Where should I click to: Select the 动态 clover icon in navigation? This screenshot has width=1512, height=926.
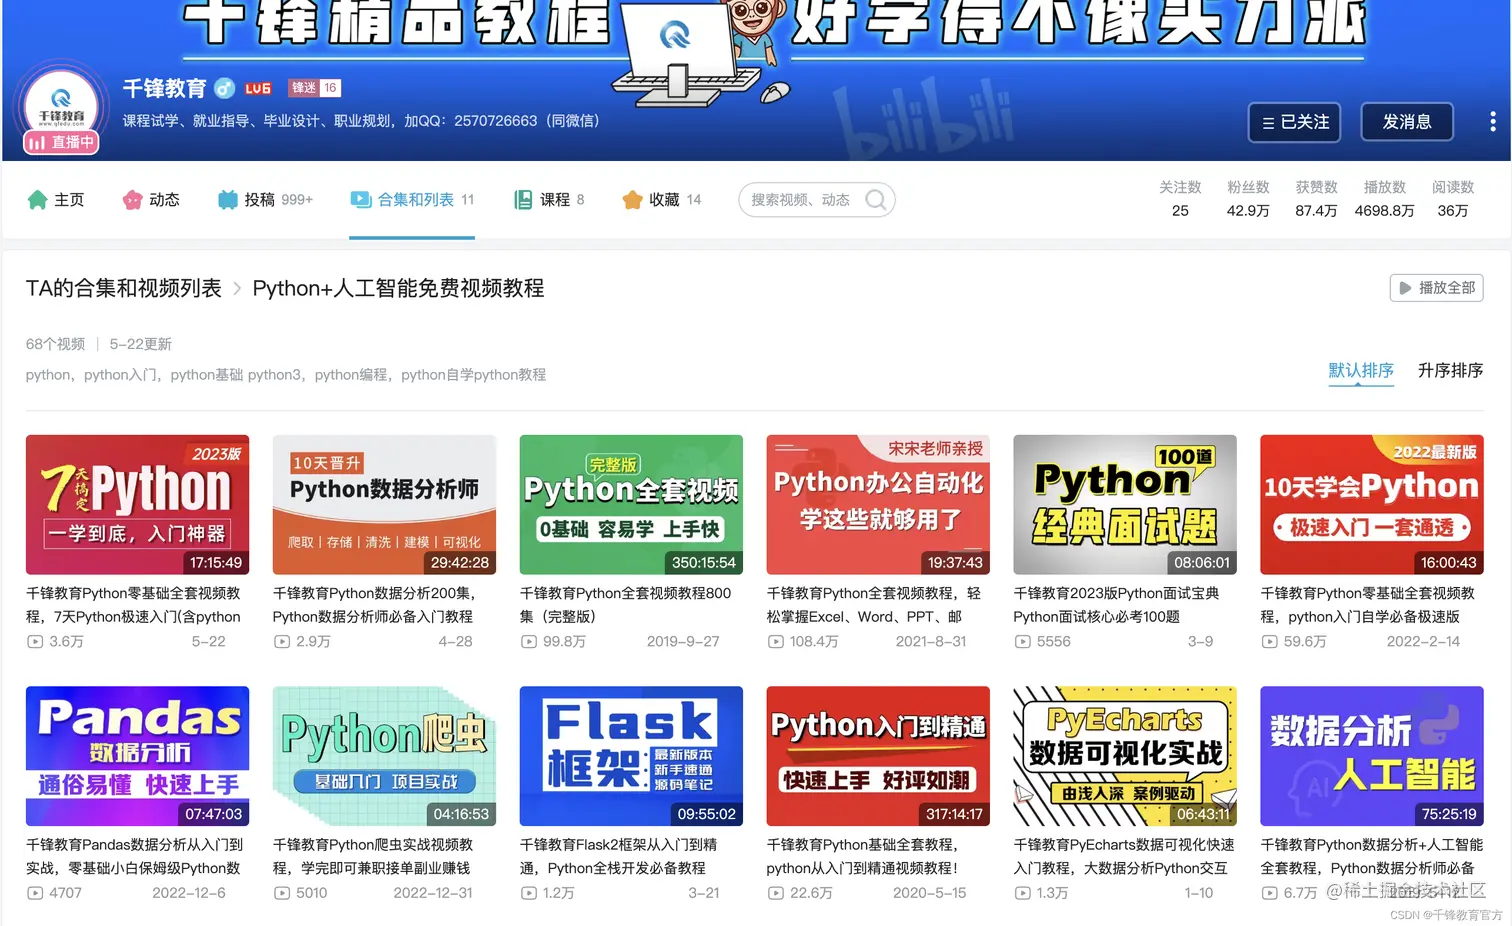(132, 199)
